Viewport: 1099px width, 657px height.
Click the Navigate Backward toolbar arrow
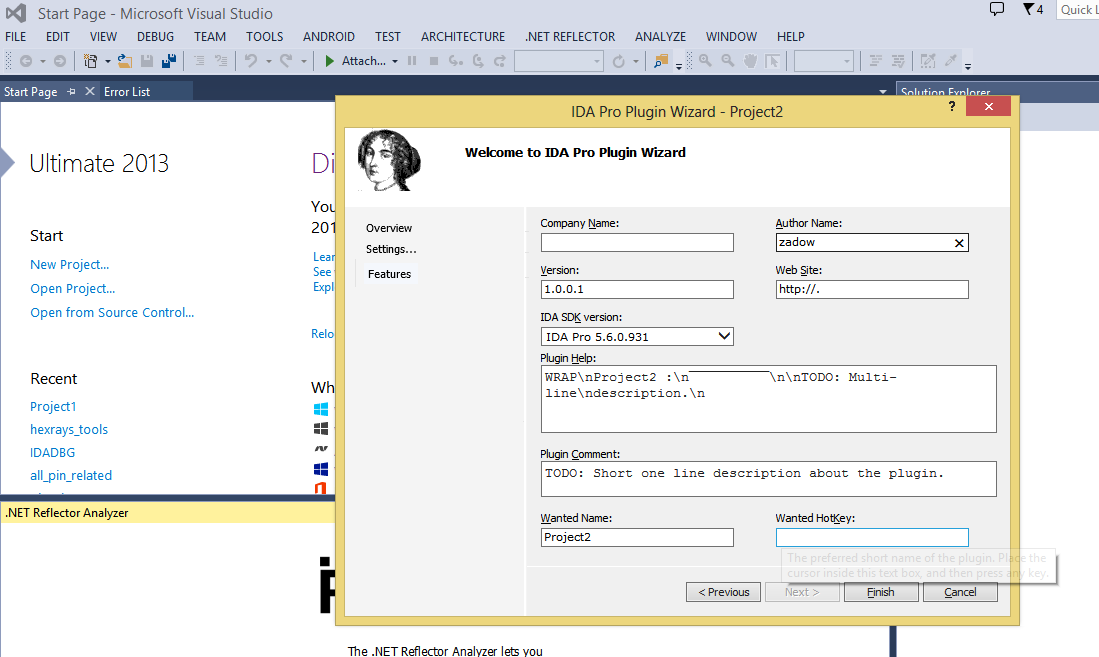click(26, 61)
